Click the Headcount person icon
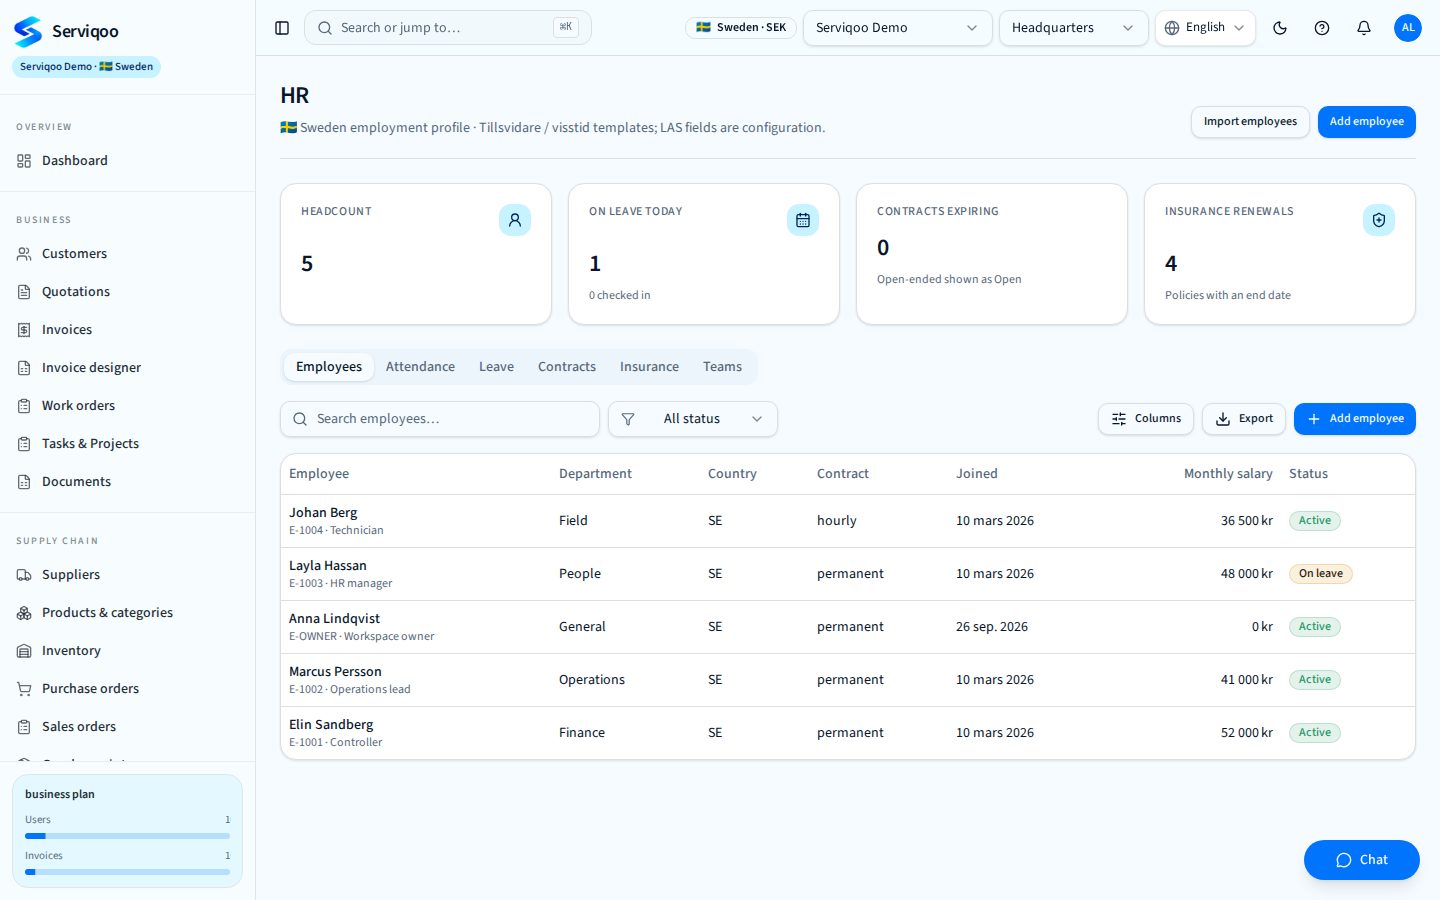The width and height of the screenshot is (1440, 900). [x=515, y=220]
